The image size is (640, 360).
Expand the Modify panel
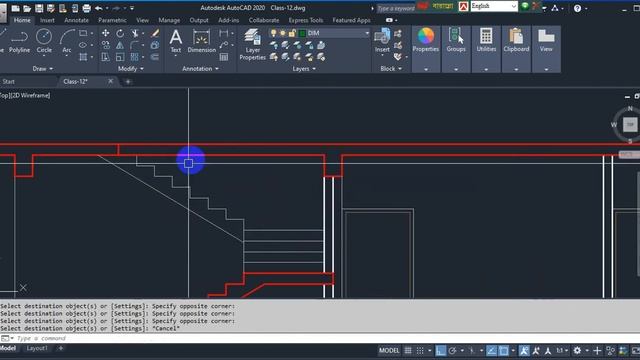(131, 69)
